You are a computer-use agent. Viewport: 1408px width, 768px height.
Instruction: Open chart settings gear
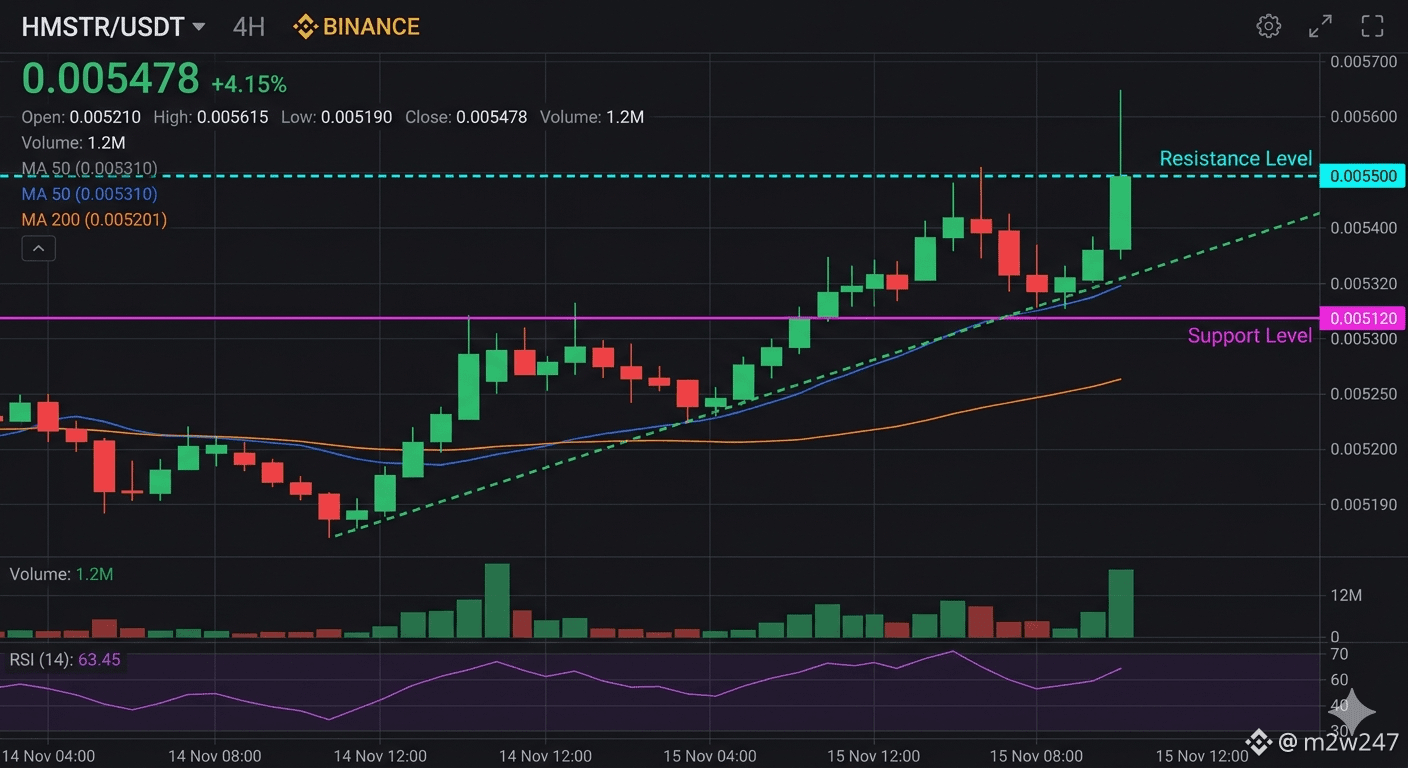pyautogui.click(x=1269, y=26)
